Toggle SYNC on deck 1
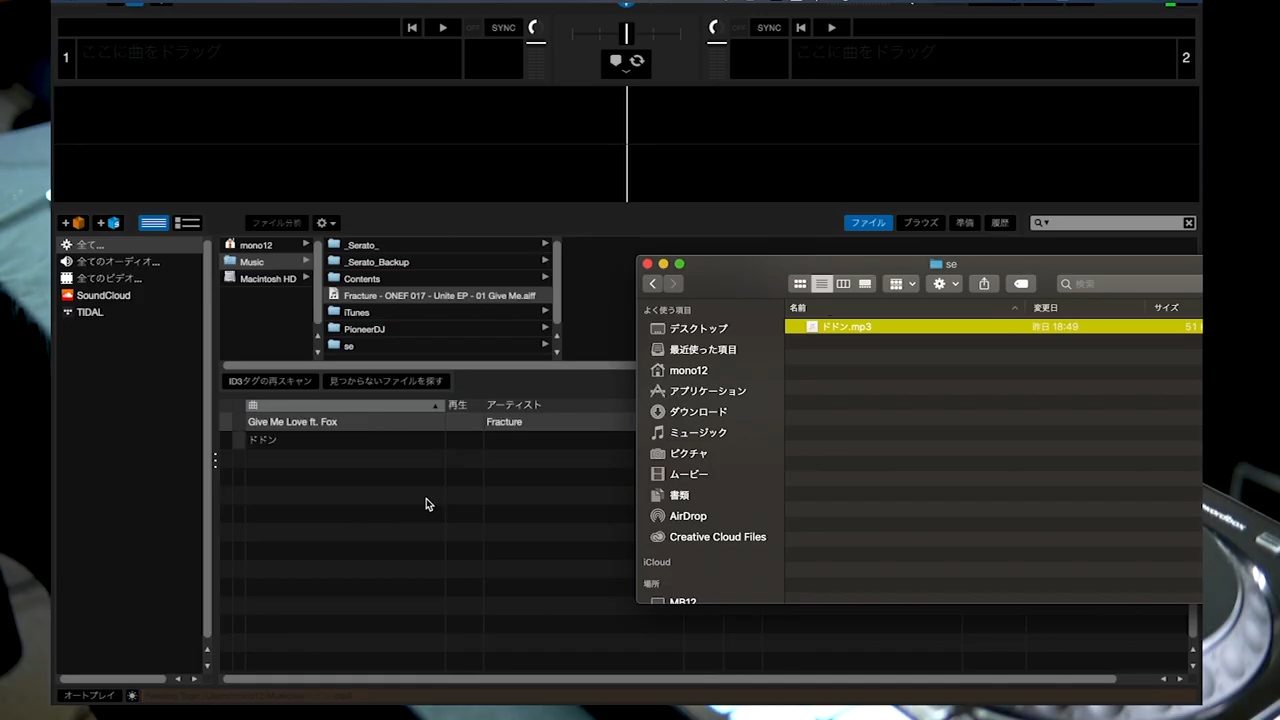Image resolution: width=1280 pixels, height=720 pixels. tap(503, 28)
